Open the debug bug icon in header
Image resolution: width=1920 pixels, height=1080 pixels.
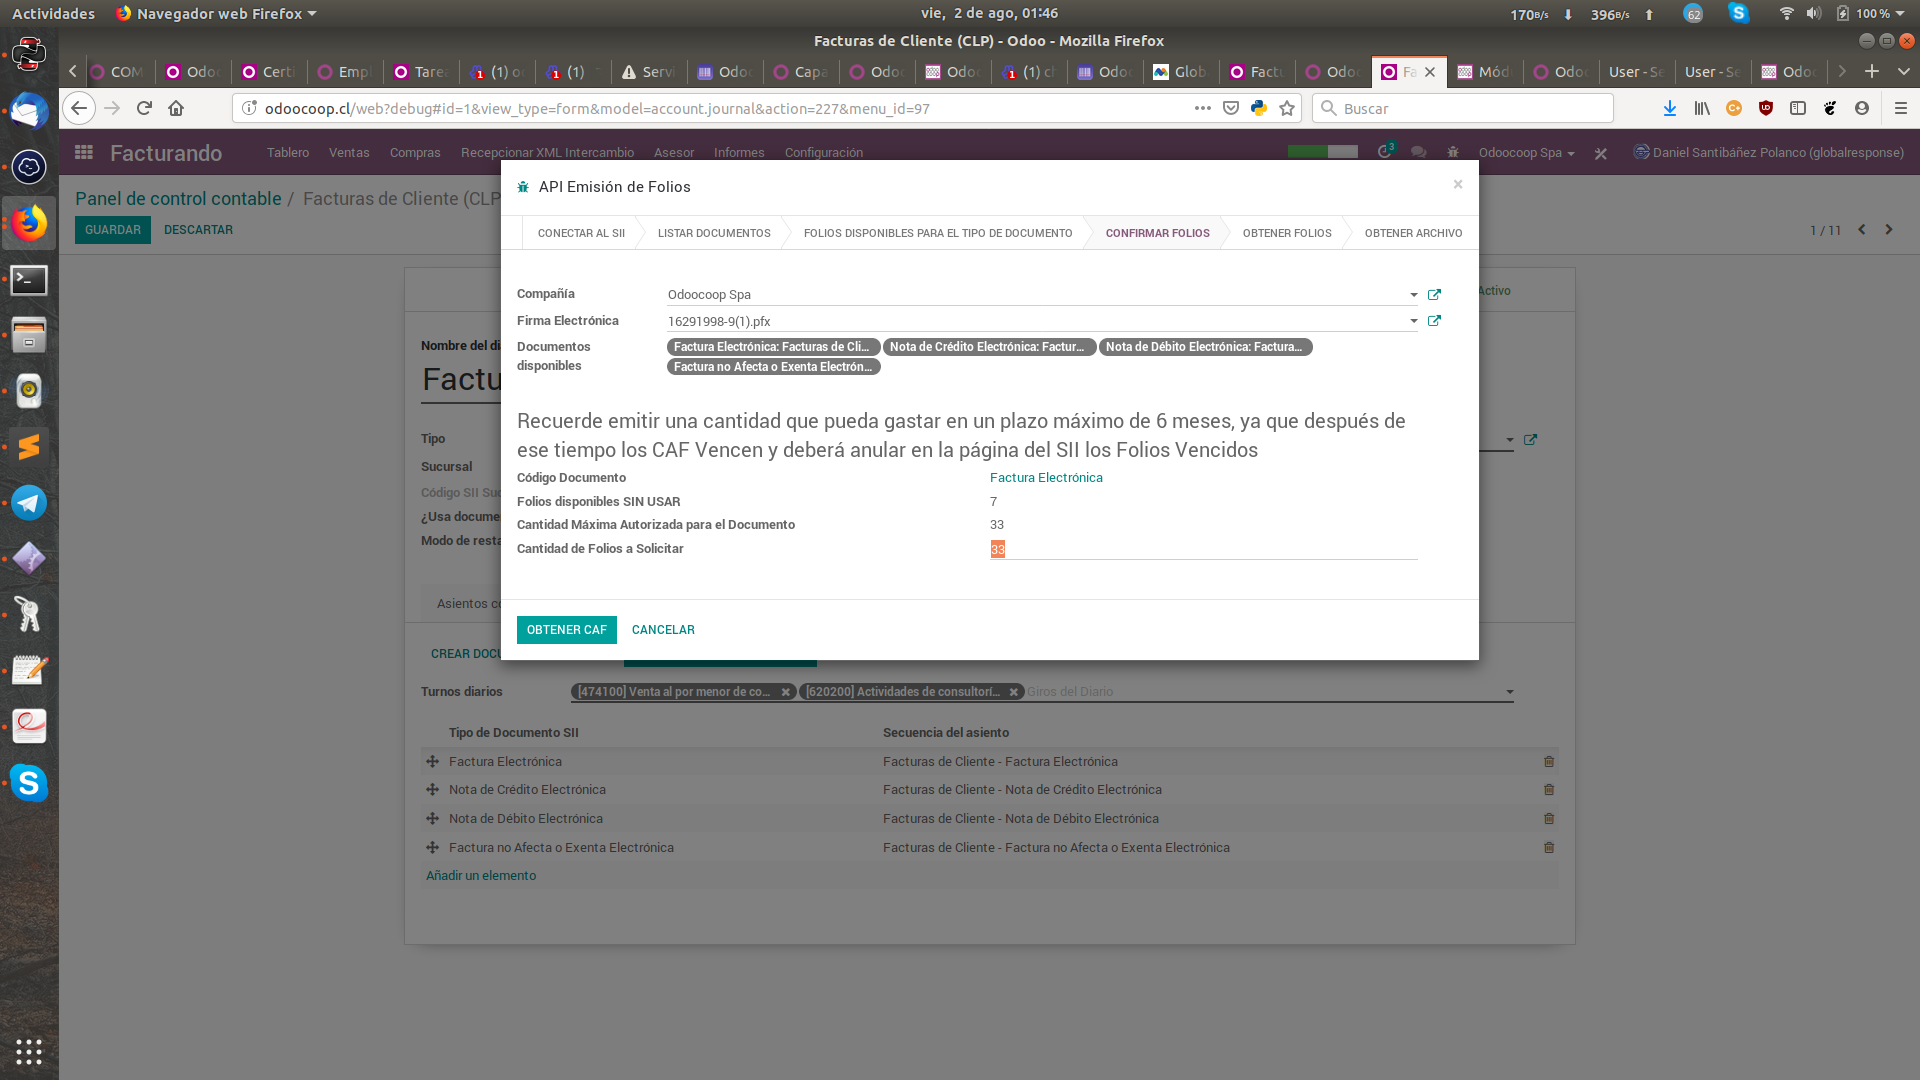tap(1453, 153)
